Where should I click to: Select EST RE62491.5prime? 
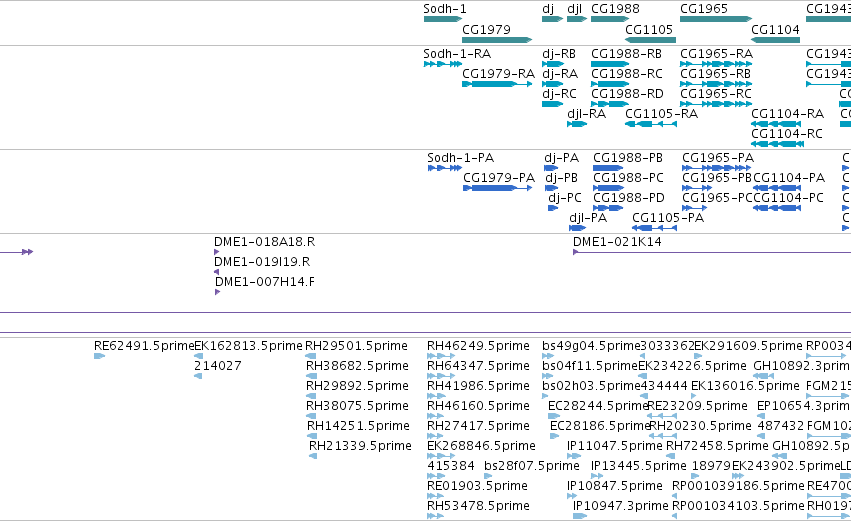(x=99, y=357)
